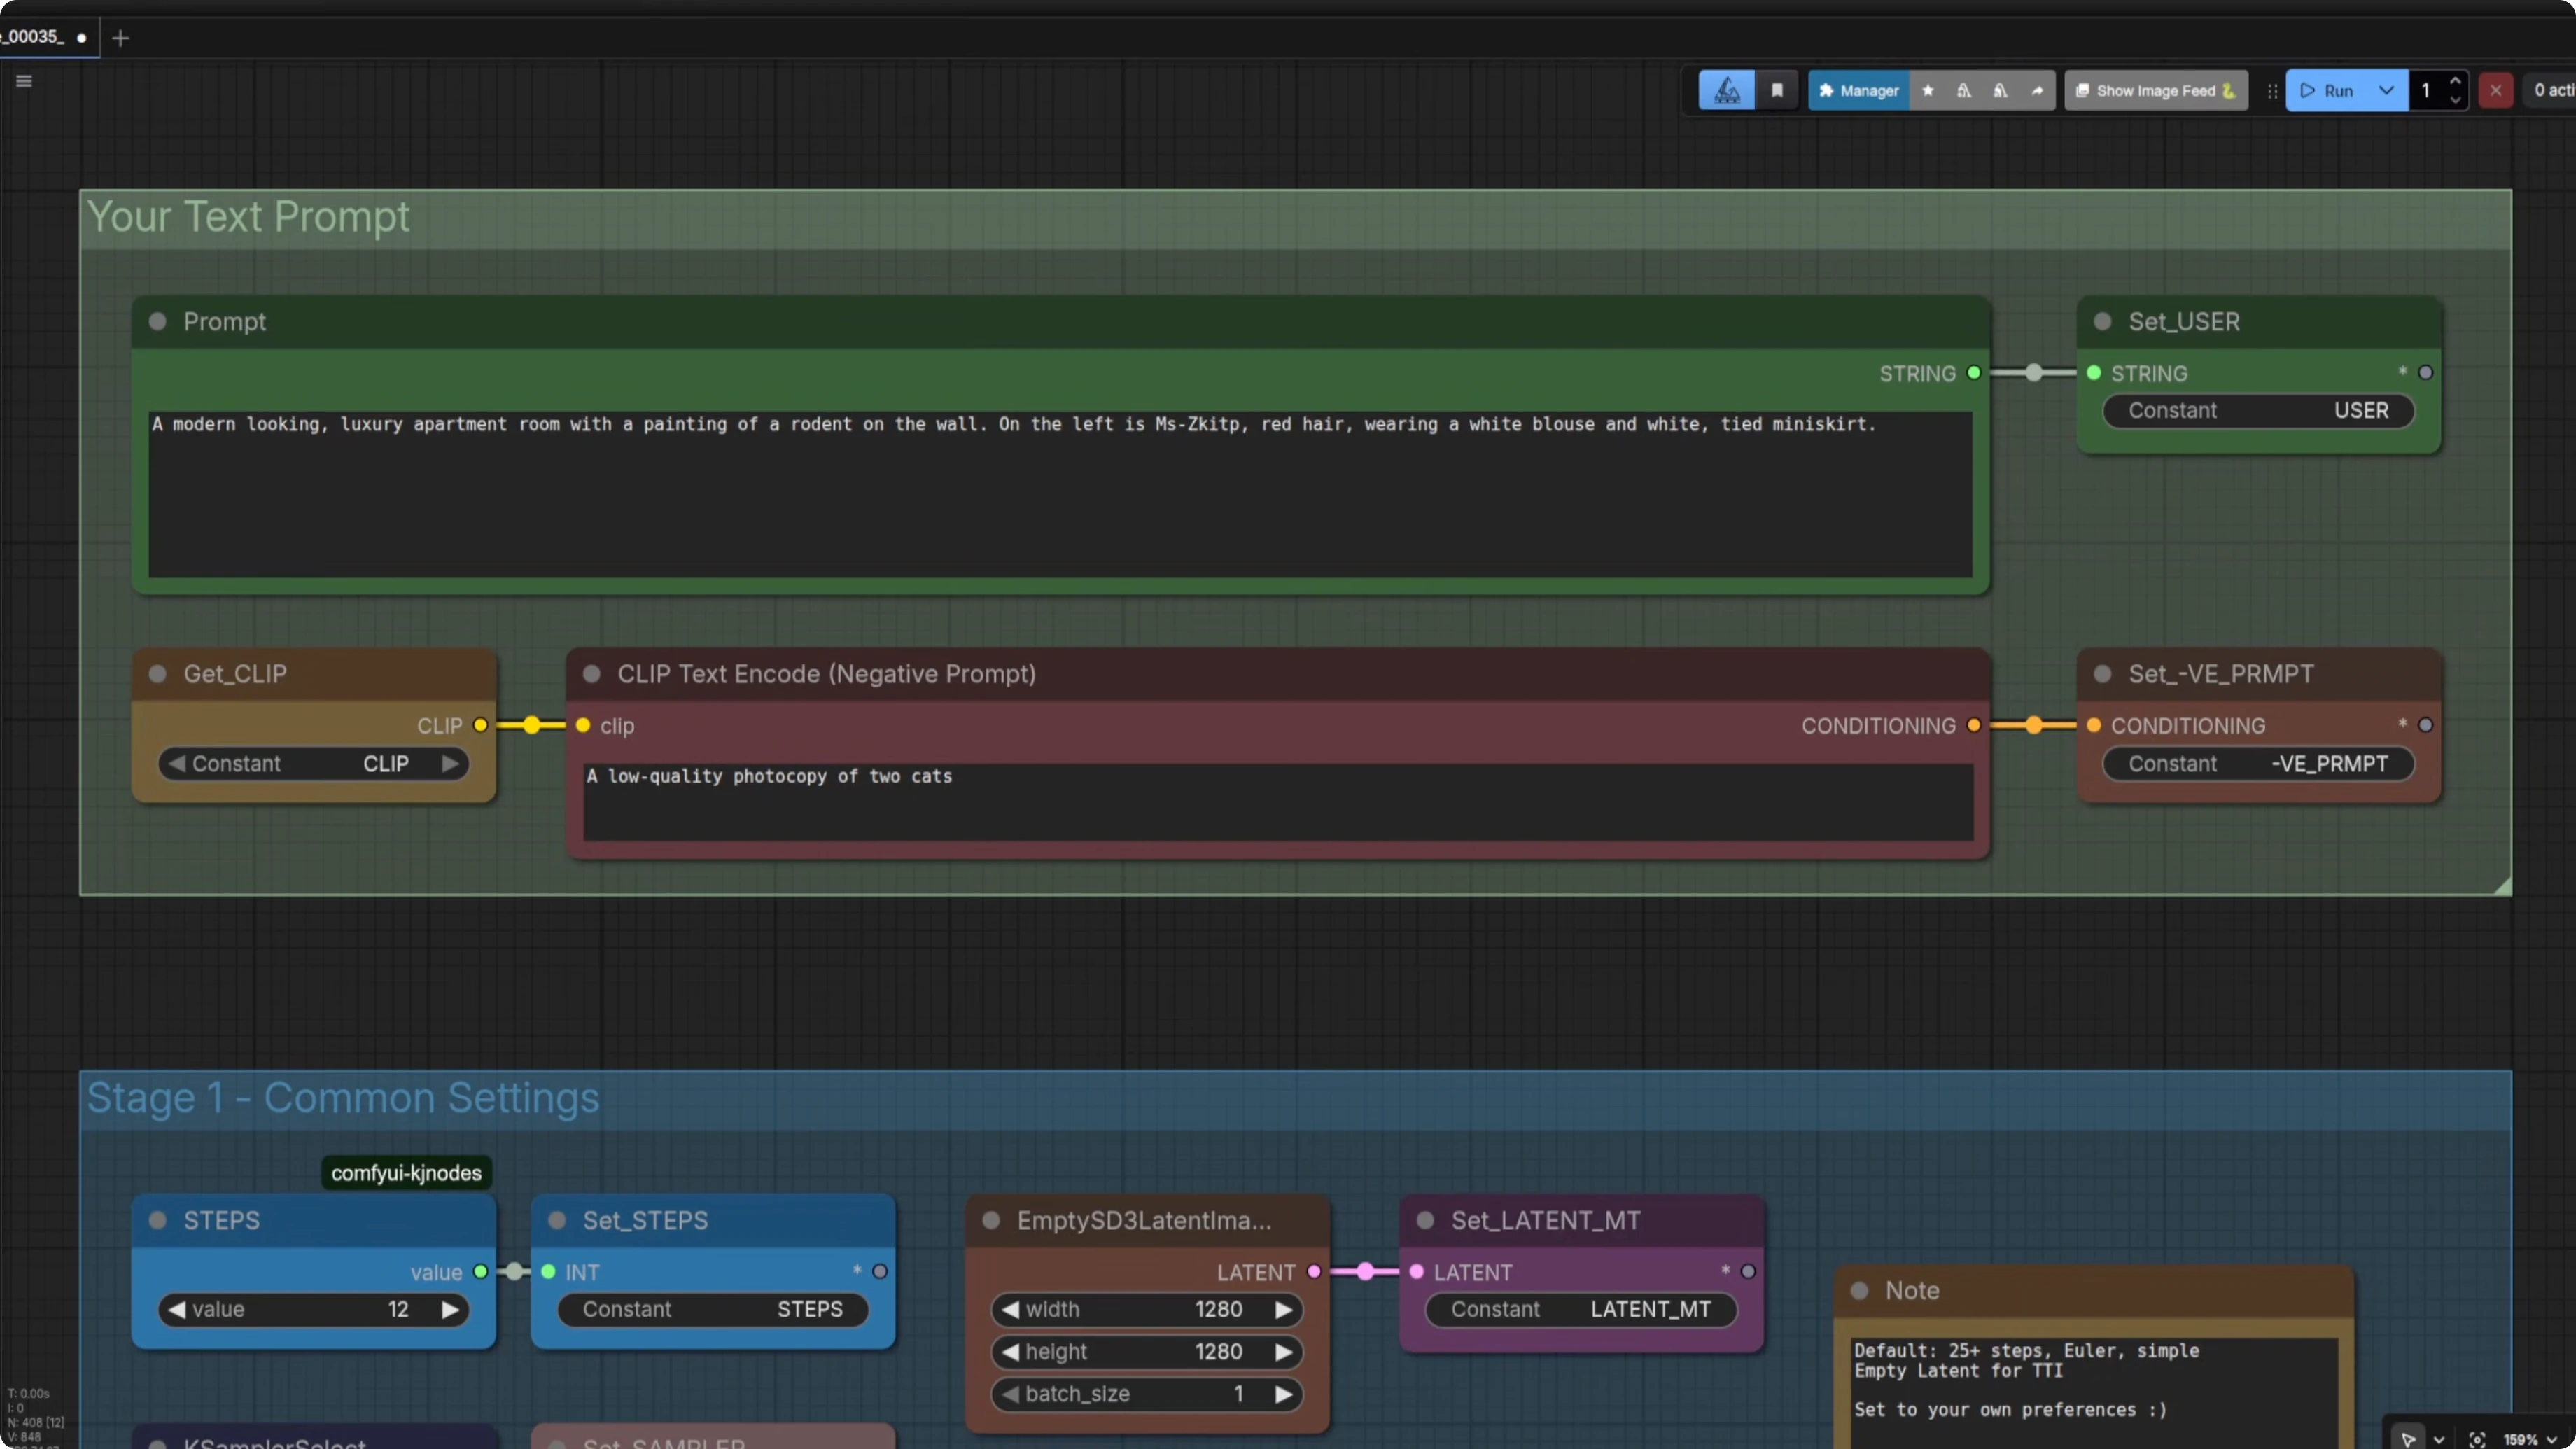
Task: Switch to the _00035_ workflow tab
Action: click(35, 37)
